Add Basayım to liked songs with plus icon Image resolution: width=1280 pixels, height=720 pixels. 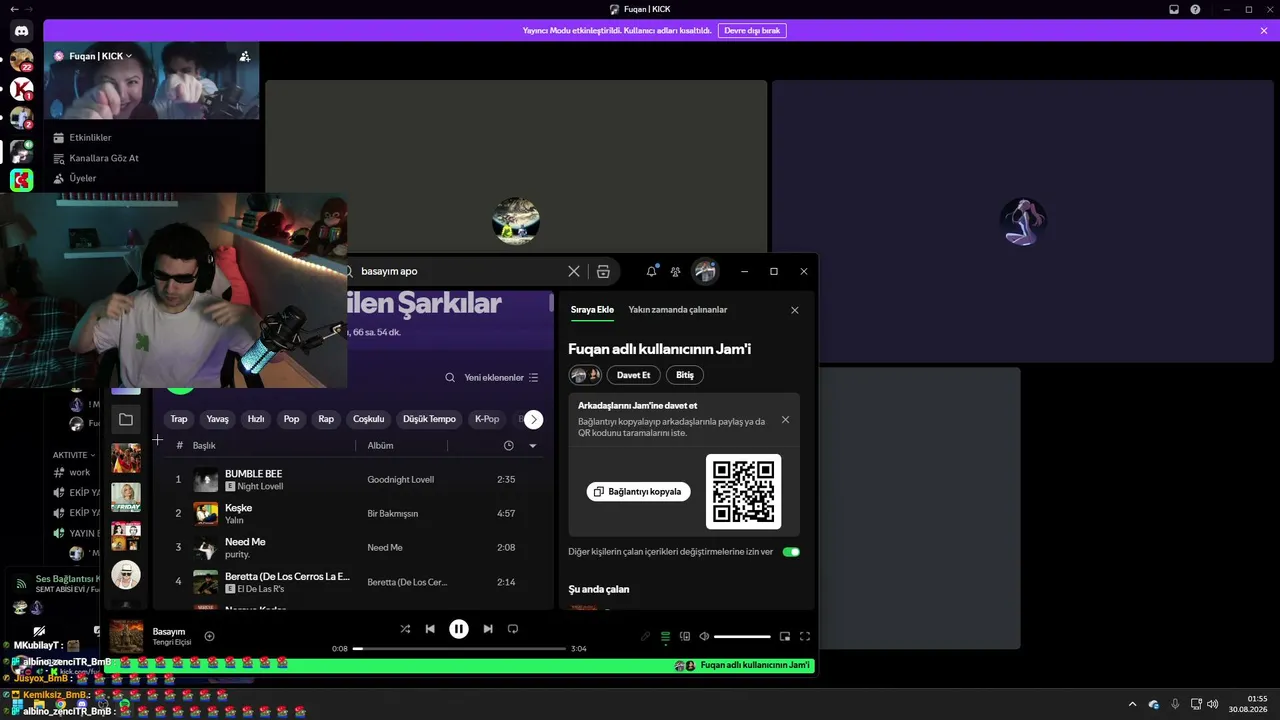click(x=210, y=636)
